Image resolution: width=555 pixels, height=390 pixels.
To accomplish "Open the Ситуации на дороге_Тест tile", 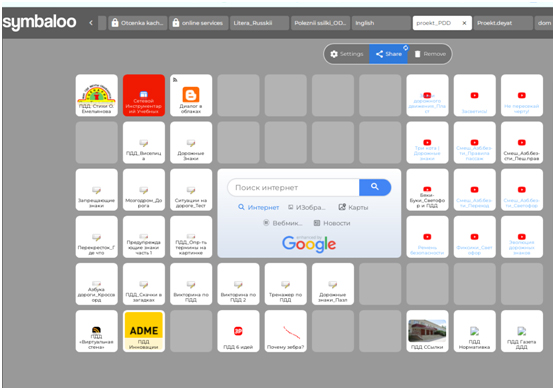I will pos(191,190).
